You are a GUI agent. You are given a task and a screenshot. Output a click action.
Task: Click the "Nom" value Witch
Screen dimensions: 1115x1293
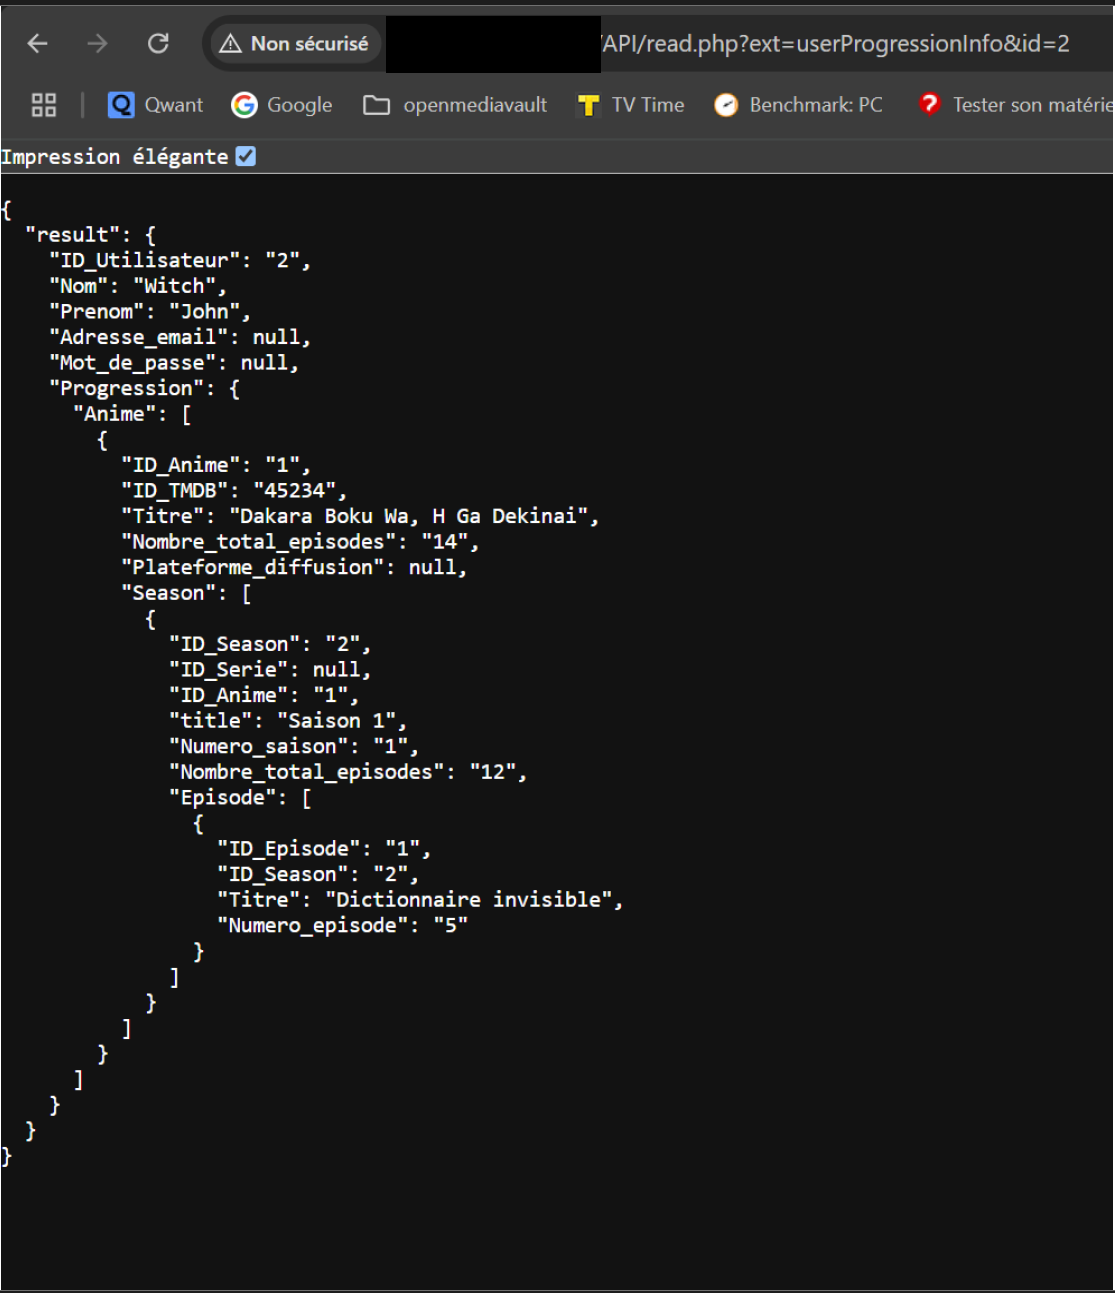tap(175, 286)
